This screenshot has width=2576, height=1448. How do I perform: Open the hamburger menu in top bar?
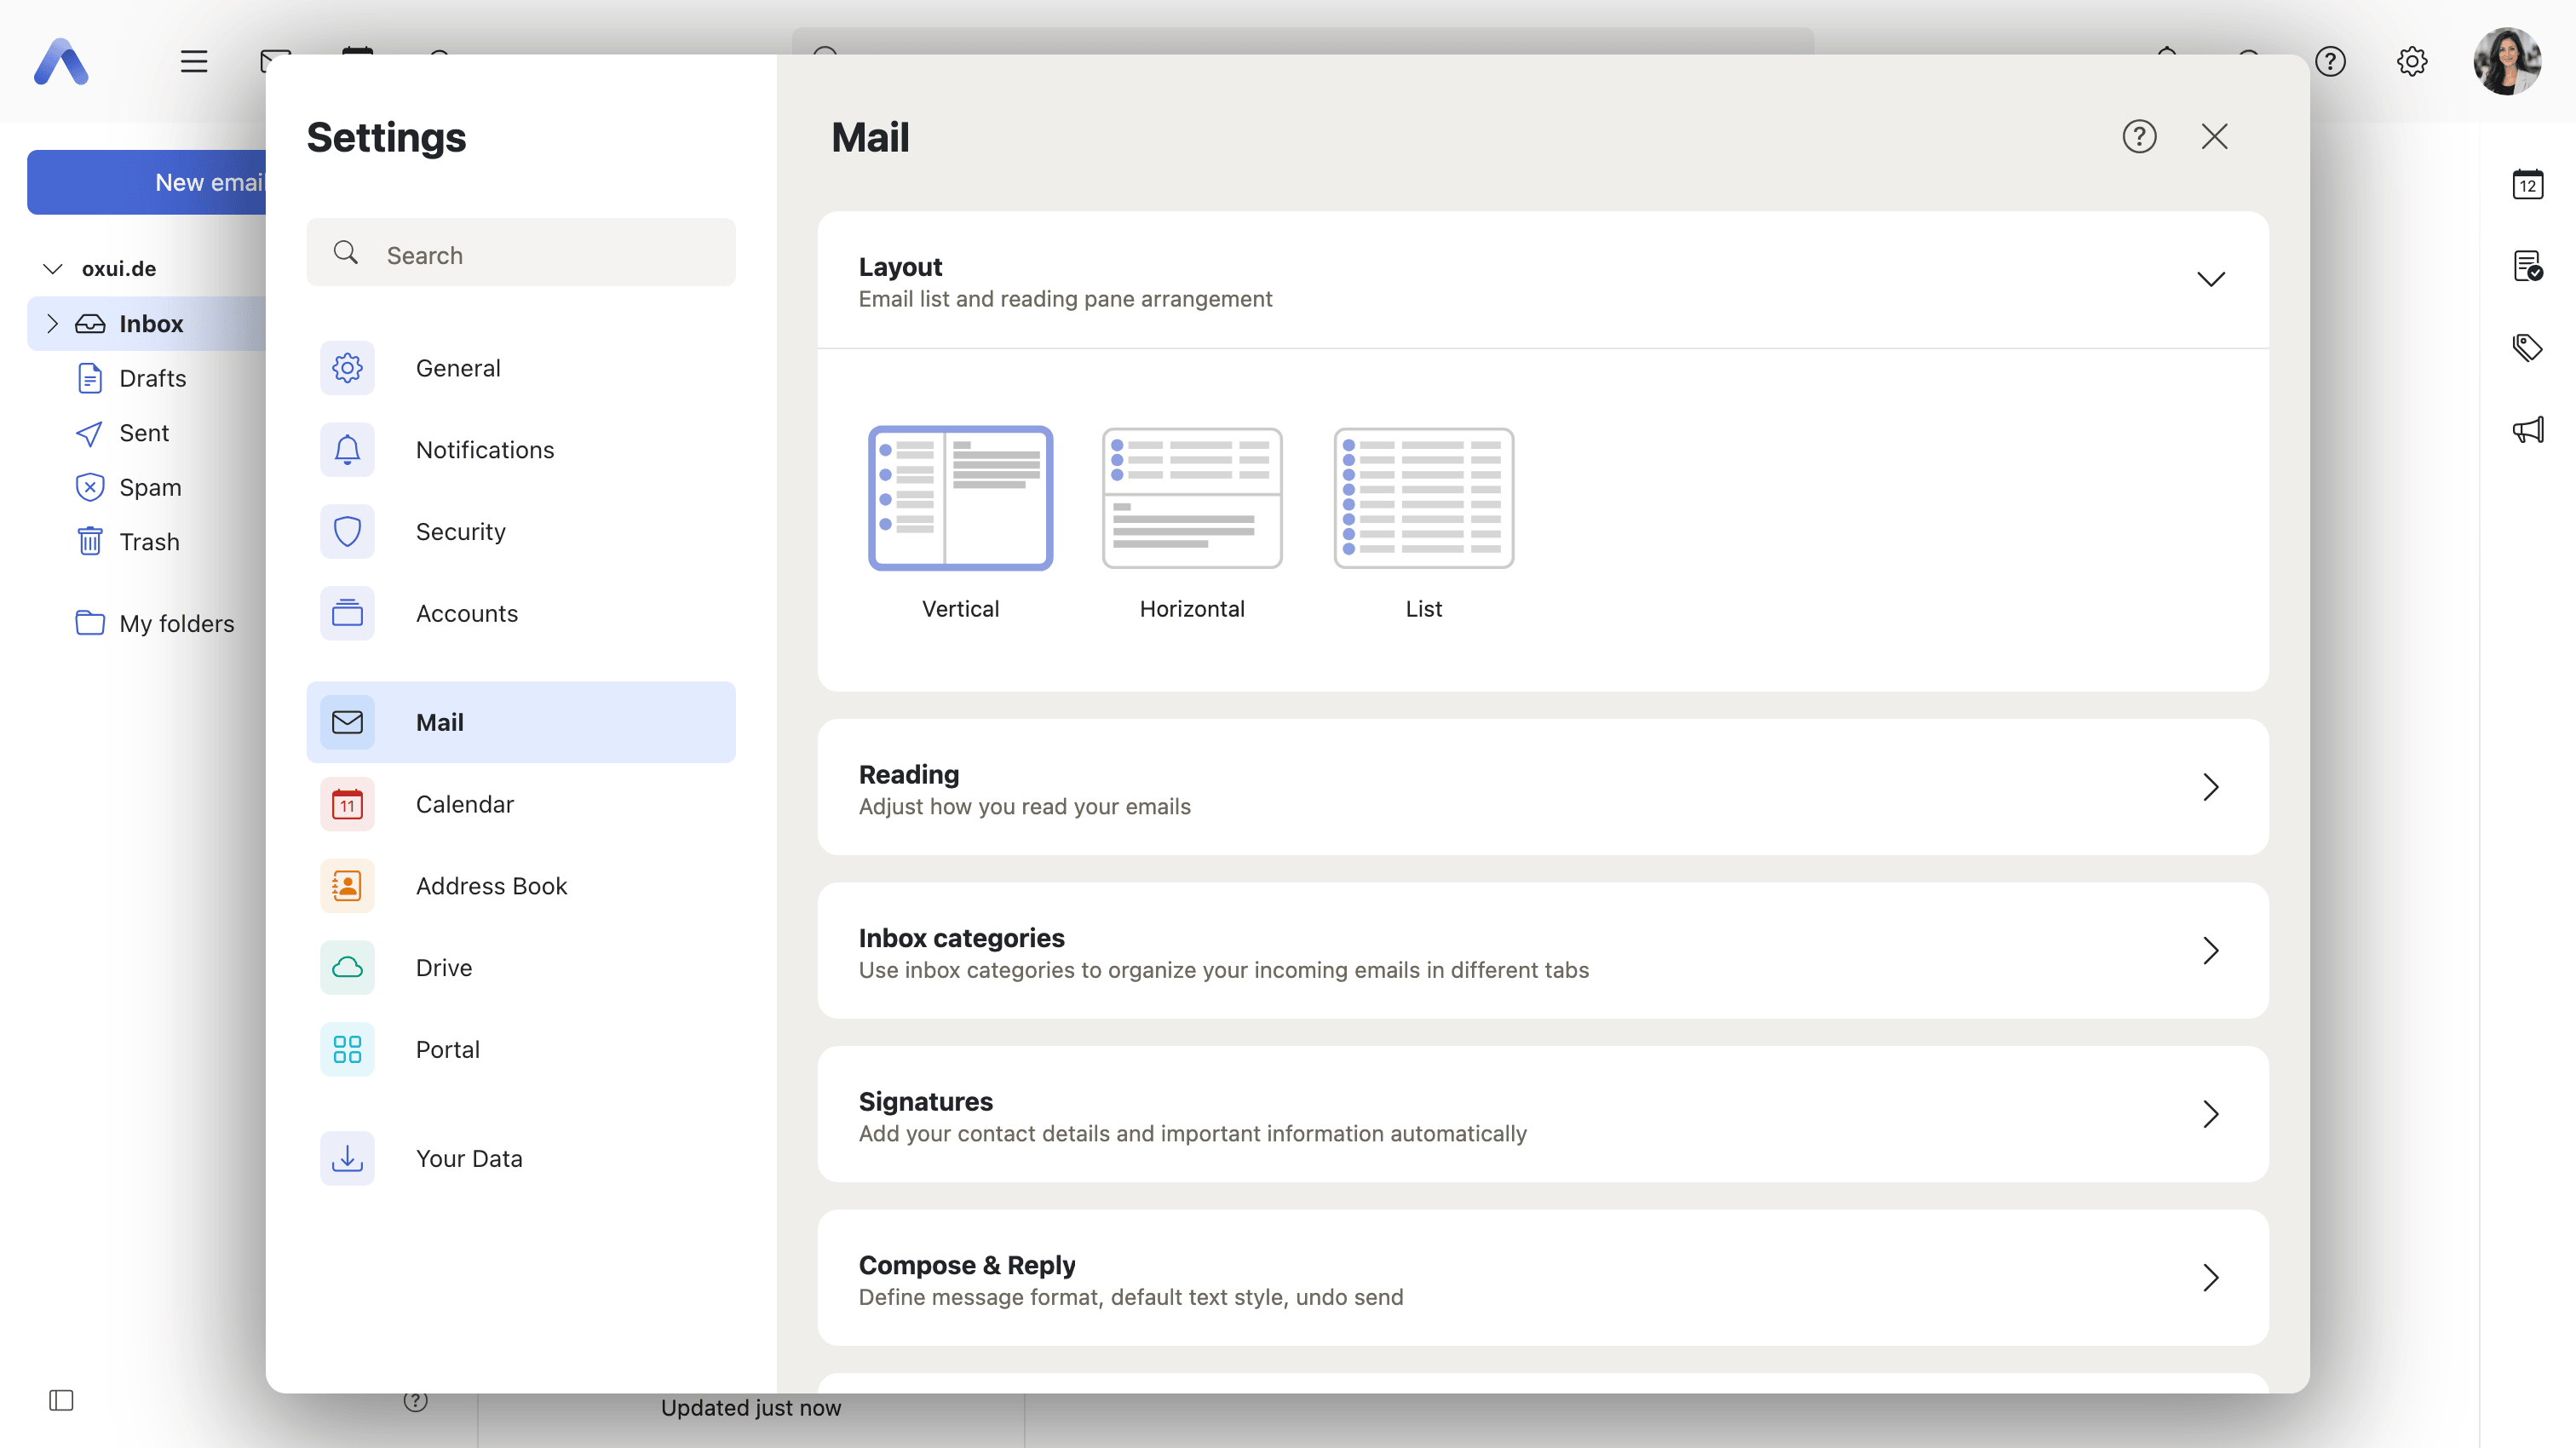[194, 61]
